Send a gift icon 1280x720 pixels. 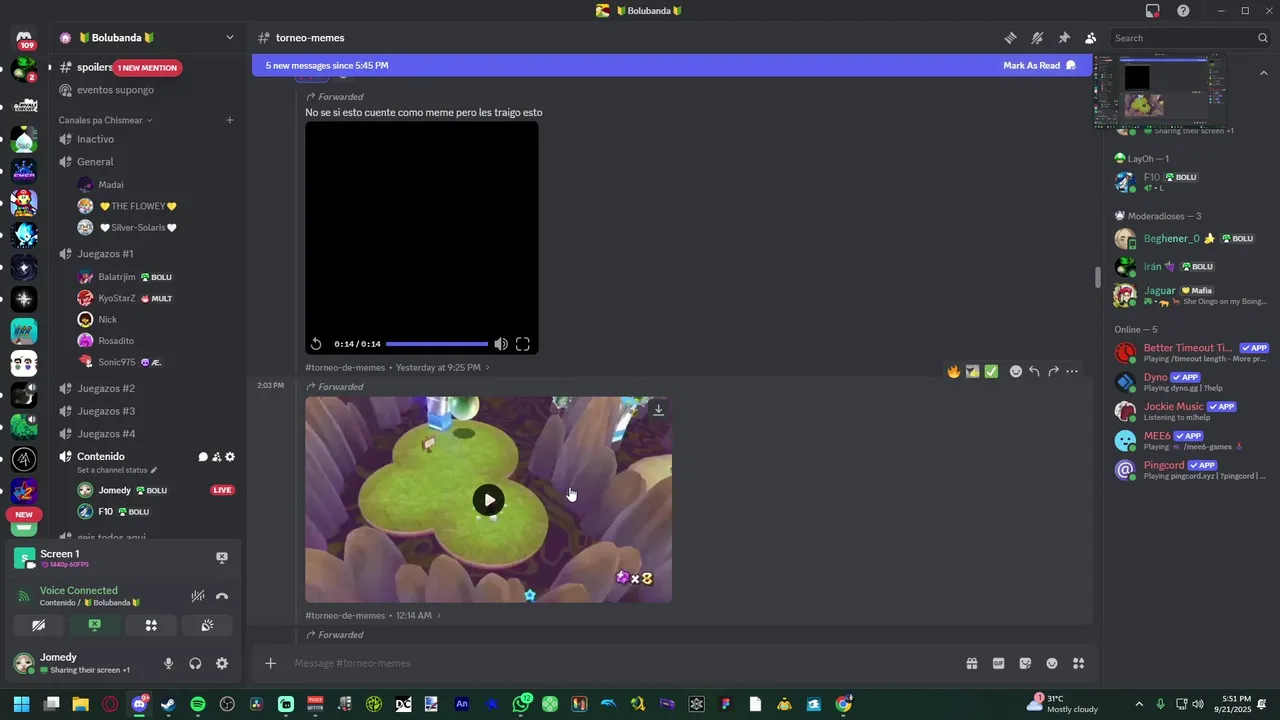coord(971,663)
